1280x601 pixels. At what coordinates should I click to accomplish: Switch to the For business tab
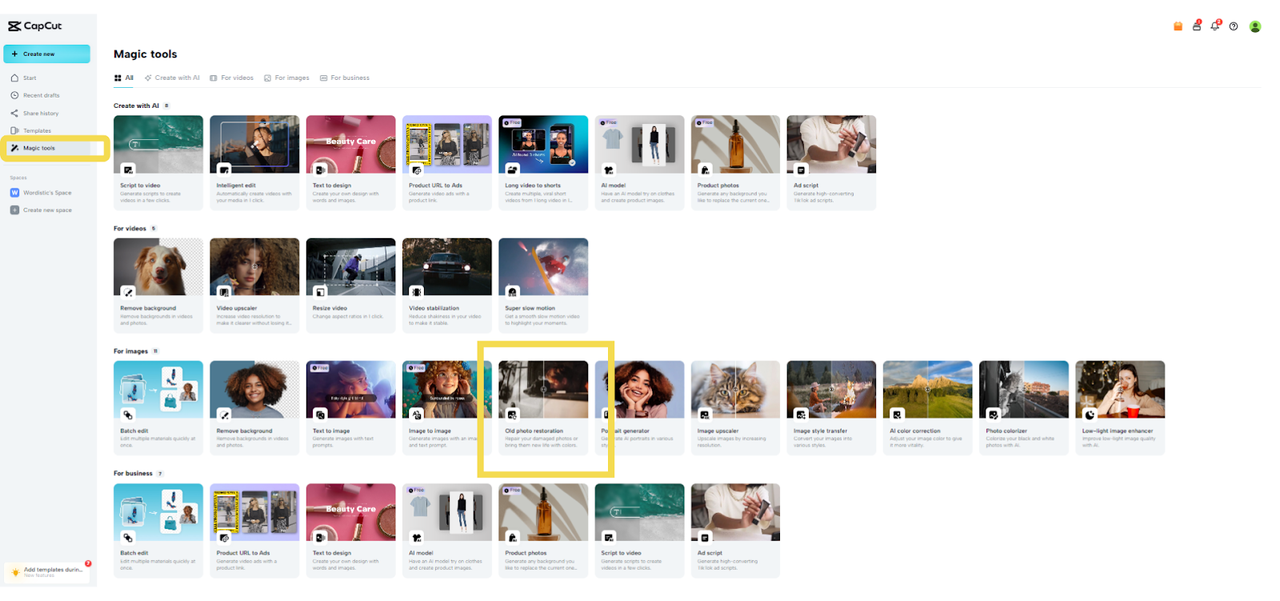click(x=345, y=78)
